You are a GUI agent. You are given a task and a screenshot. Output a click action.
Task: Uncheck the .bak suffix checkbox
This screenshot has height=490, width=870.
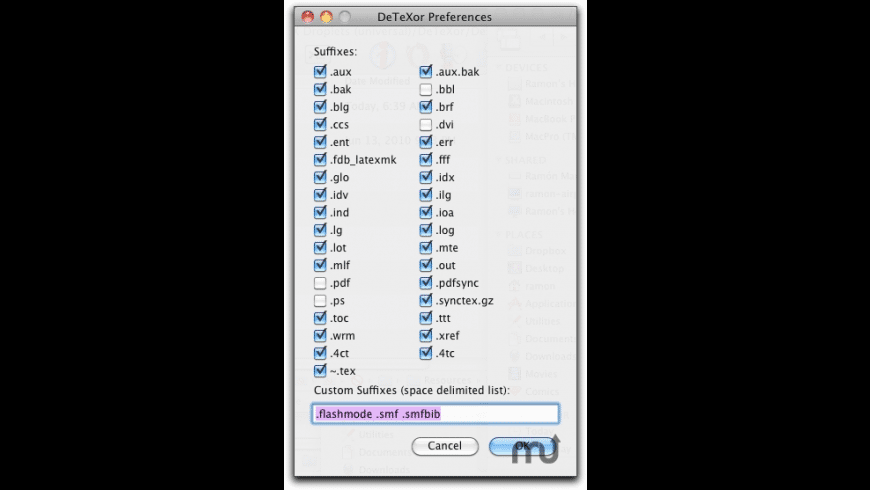click(x=320, y=89)
